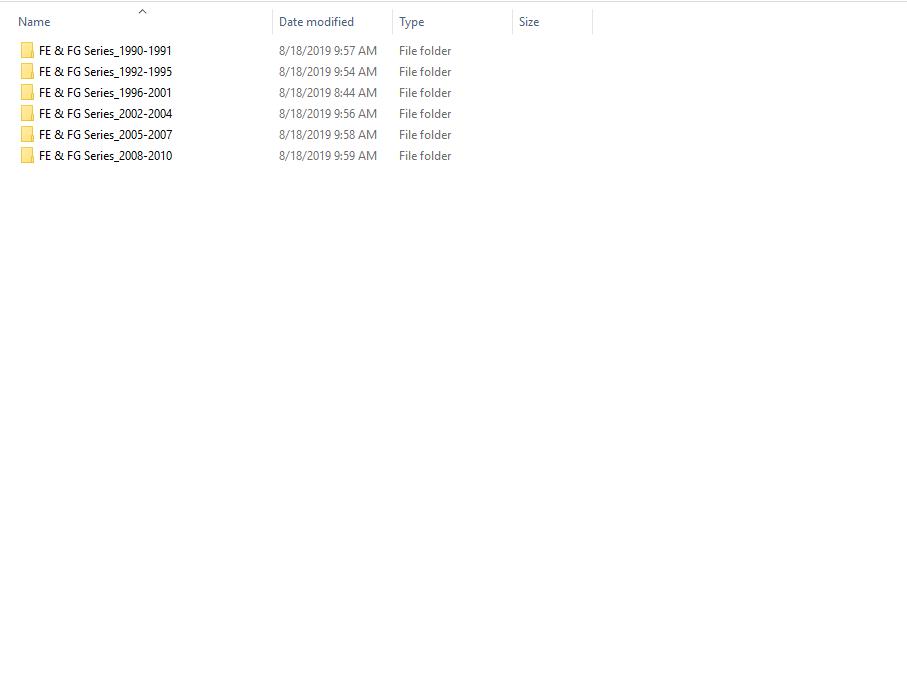Screen dimensions: 907x682
Task: Select folder name FE & FG Series_1992-1995
Action: 105,72
